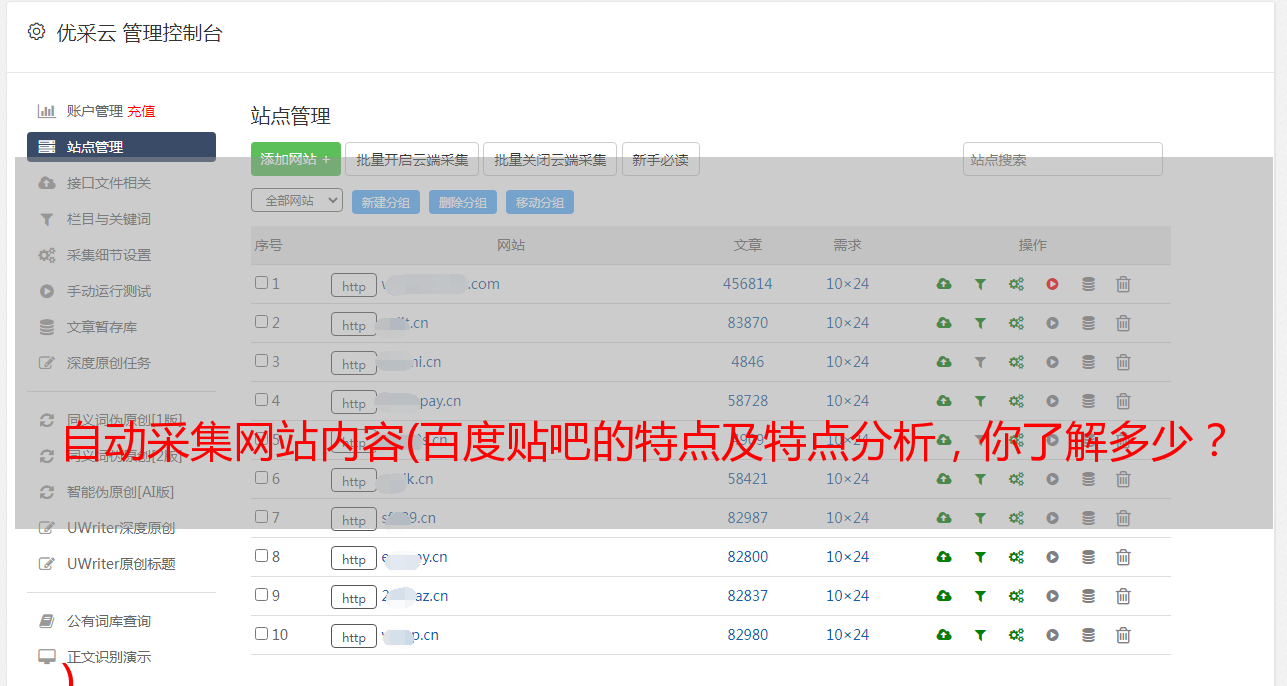Image resolution: width=1287 pixels, height=686 pixels.
Task: Click the funnel icon in row 10
Action: tap(980, 635)
